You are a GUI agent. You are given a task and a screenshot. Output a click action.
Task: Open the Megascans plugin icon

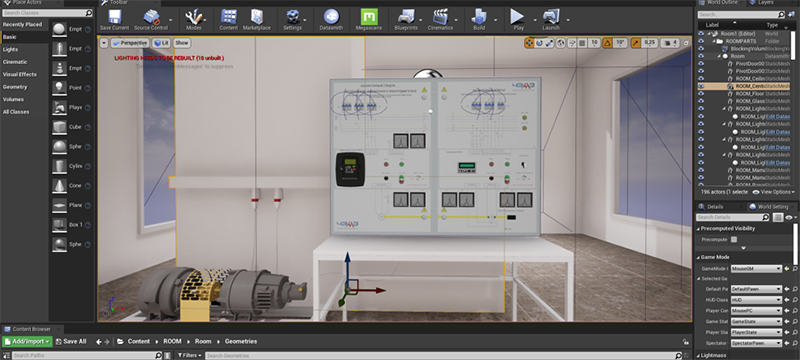[x=369, y=17]
